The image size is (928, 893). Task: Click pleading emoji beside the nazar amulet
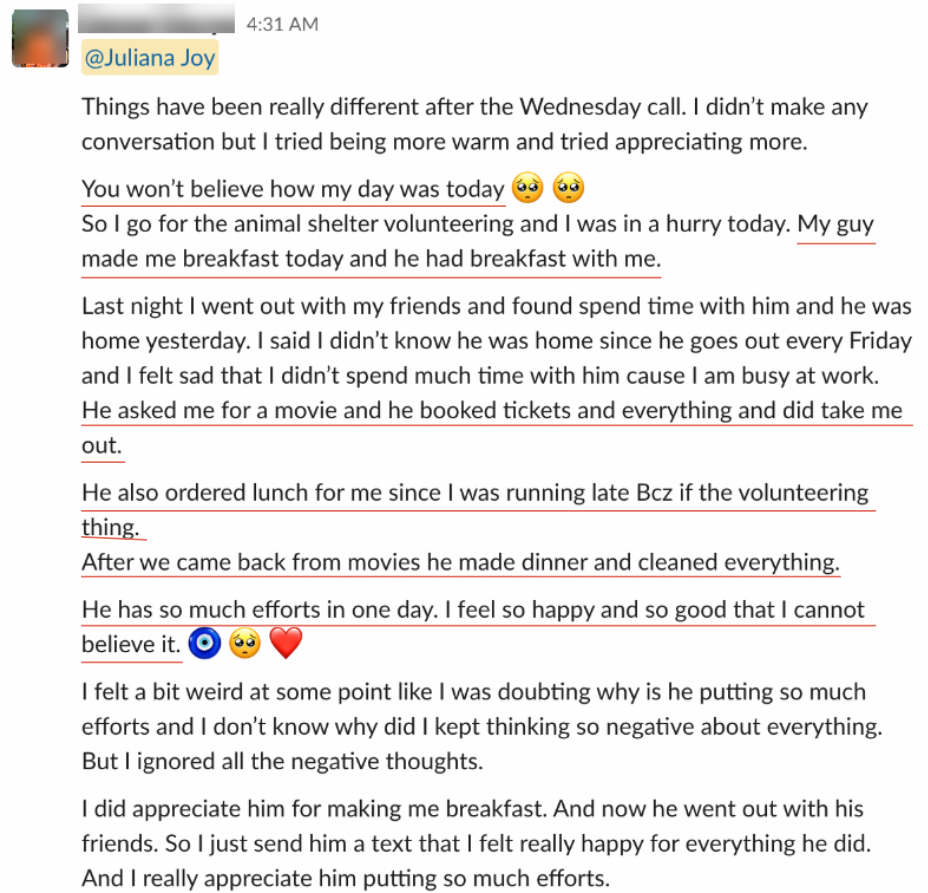(244, 644)
